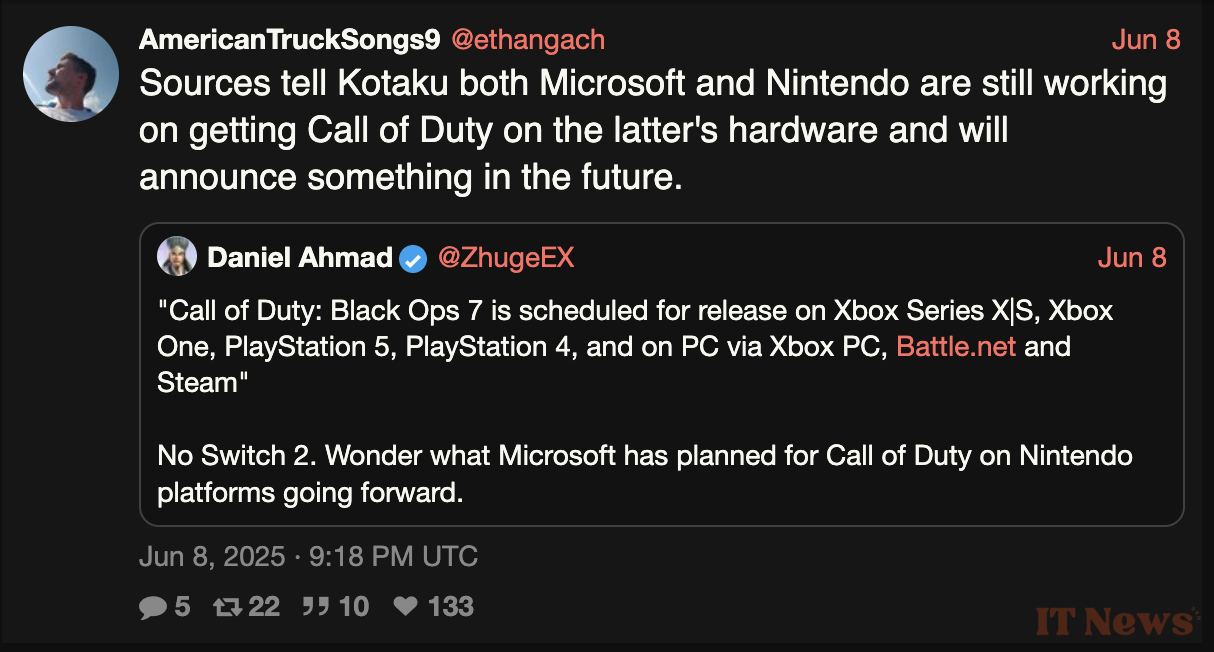
Task: Click the heart like icon
Action: tap(405, 607)
